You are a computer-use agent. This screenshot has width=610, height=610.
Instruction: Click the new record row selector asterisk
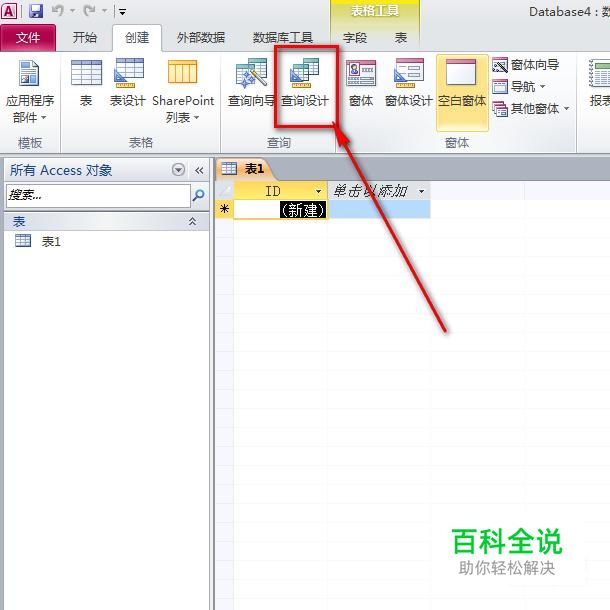[224, 209]
